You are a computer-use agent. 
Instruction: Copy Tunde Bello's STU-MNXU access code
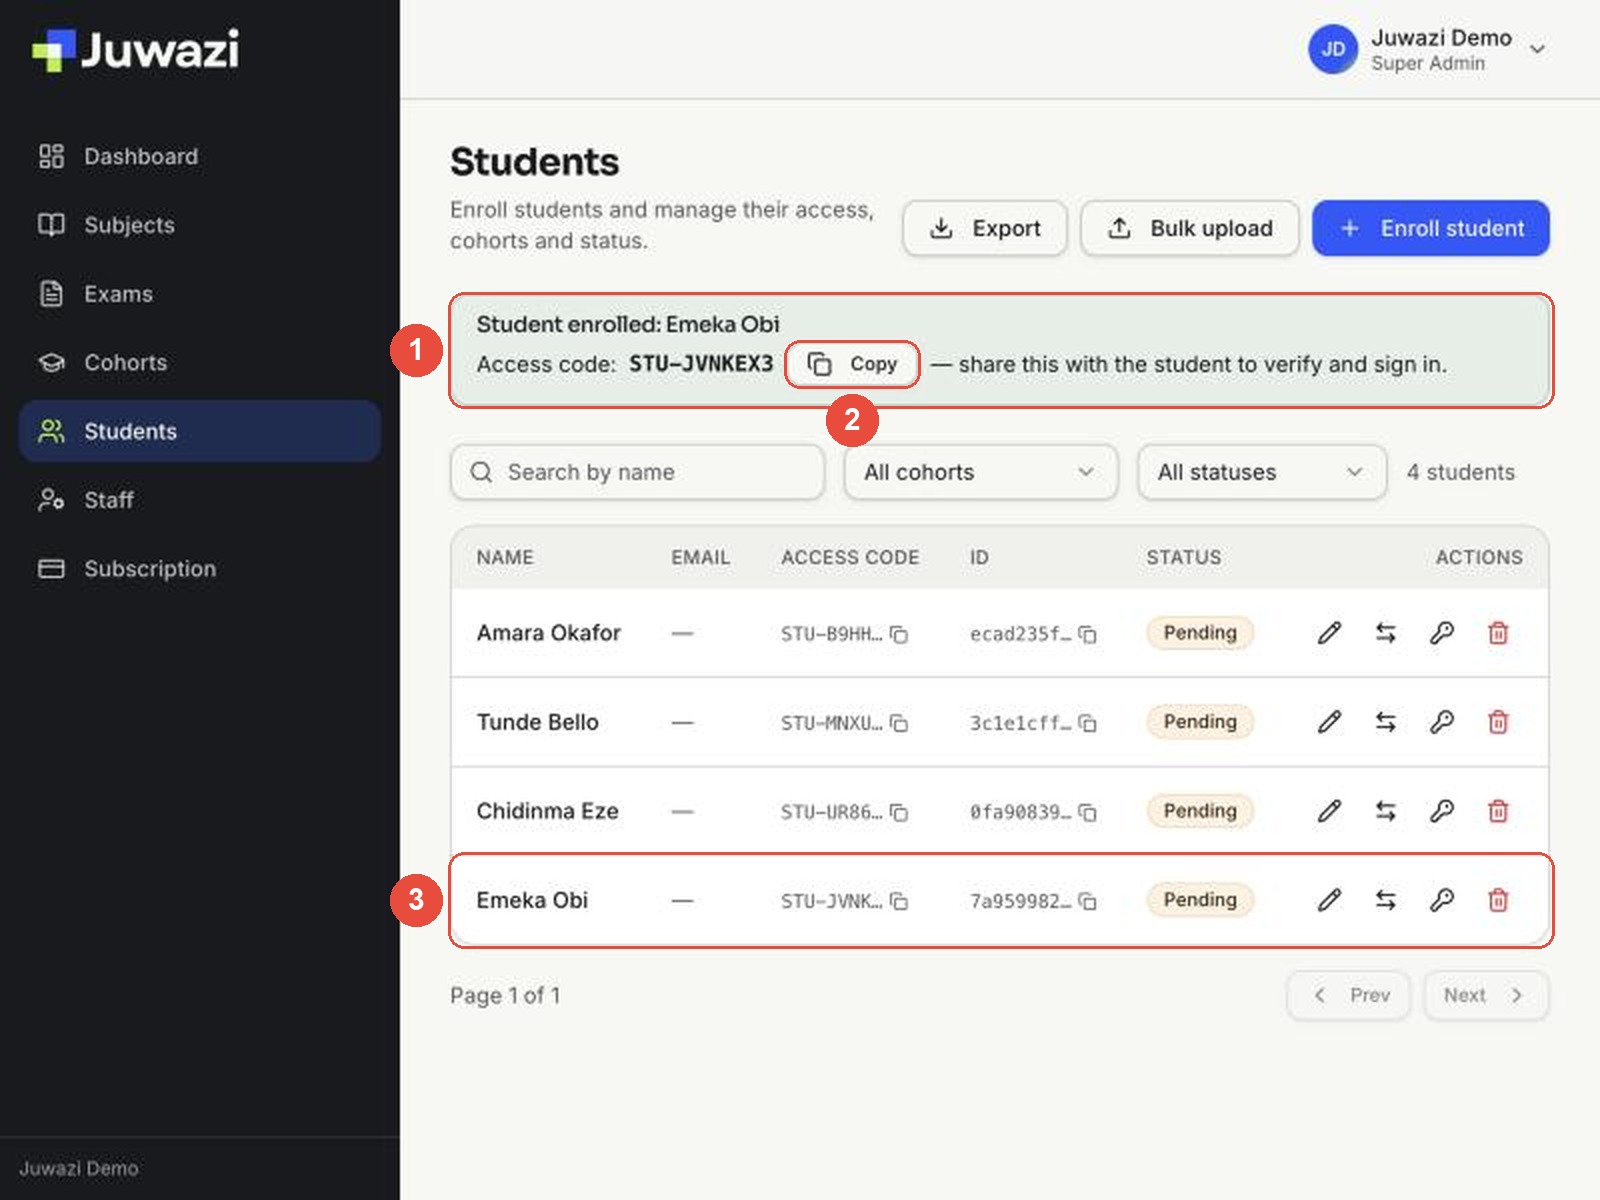pos(899,723)
